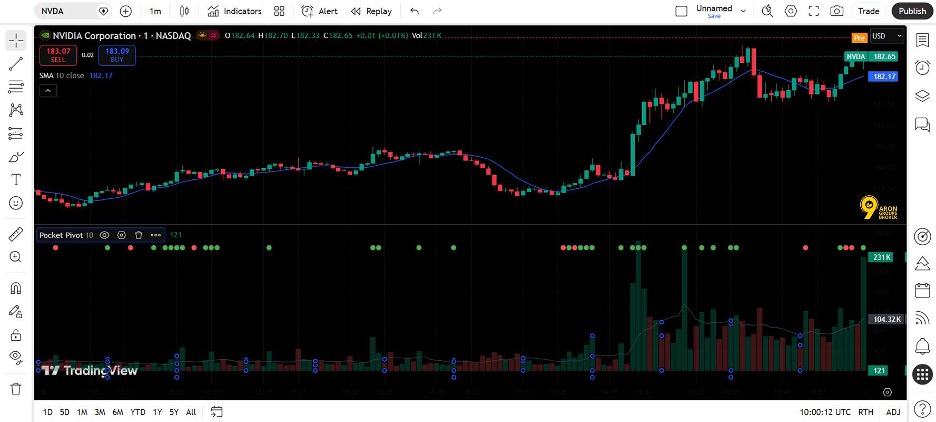Open the watchlist panel in right sidebar
936x422 pixels.
tap(922, 40)
